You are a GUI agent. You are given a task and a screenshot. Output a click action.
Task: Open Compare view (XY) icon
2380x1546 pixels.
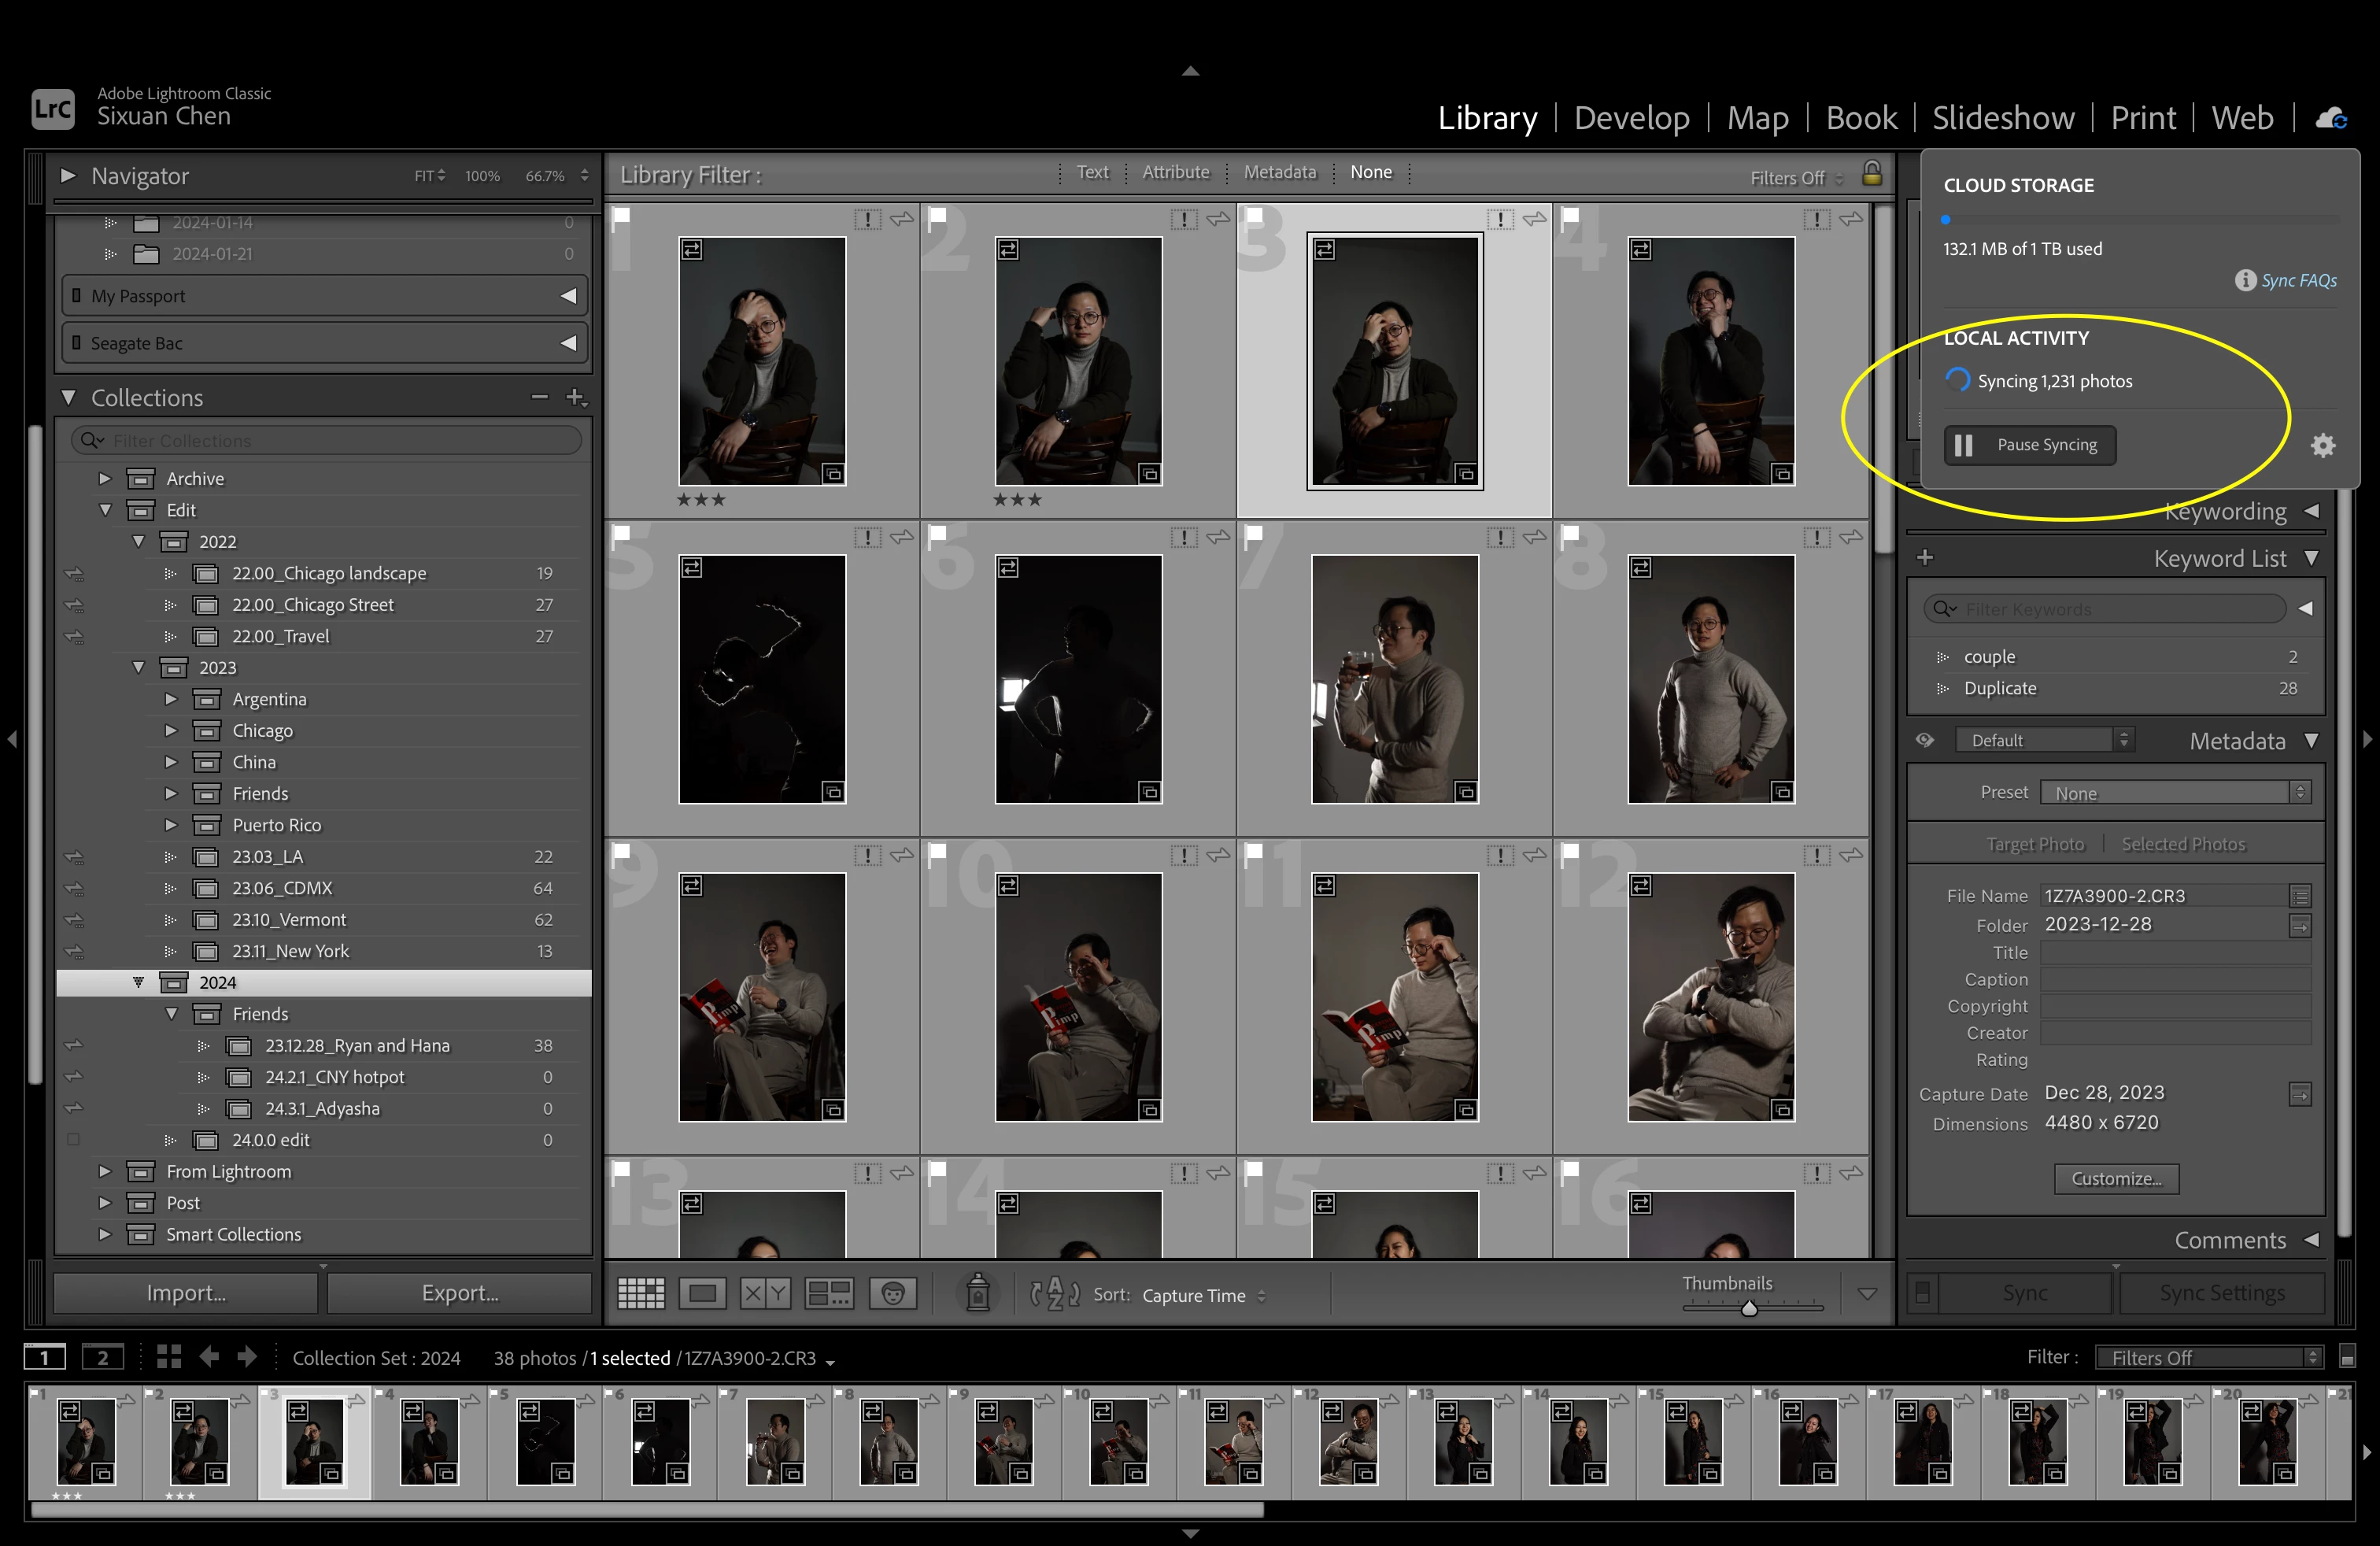point(765,1293)
